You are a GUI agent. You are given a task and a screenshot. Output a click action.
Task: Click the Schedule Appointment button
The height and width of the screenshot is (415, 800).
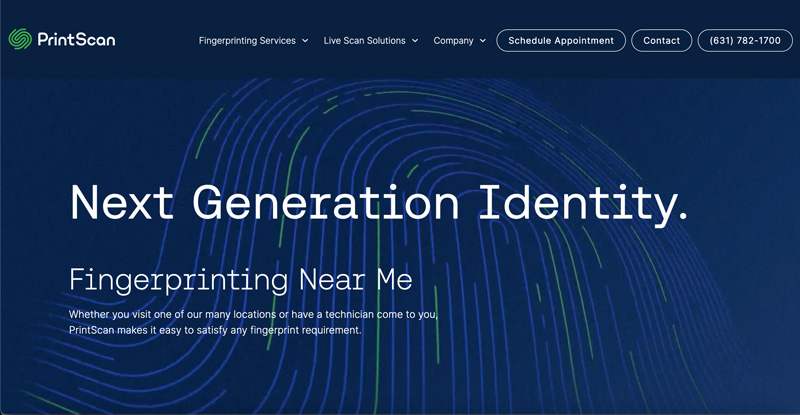[x=561, y=40]
